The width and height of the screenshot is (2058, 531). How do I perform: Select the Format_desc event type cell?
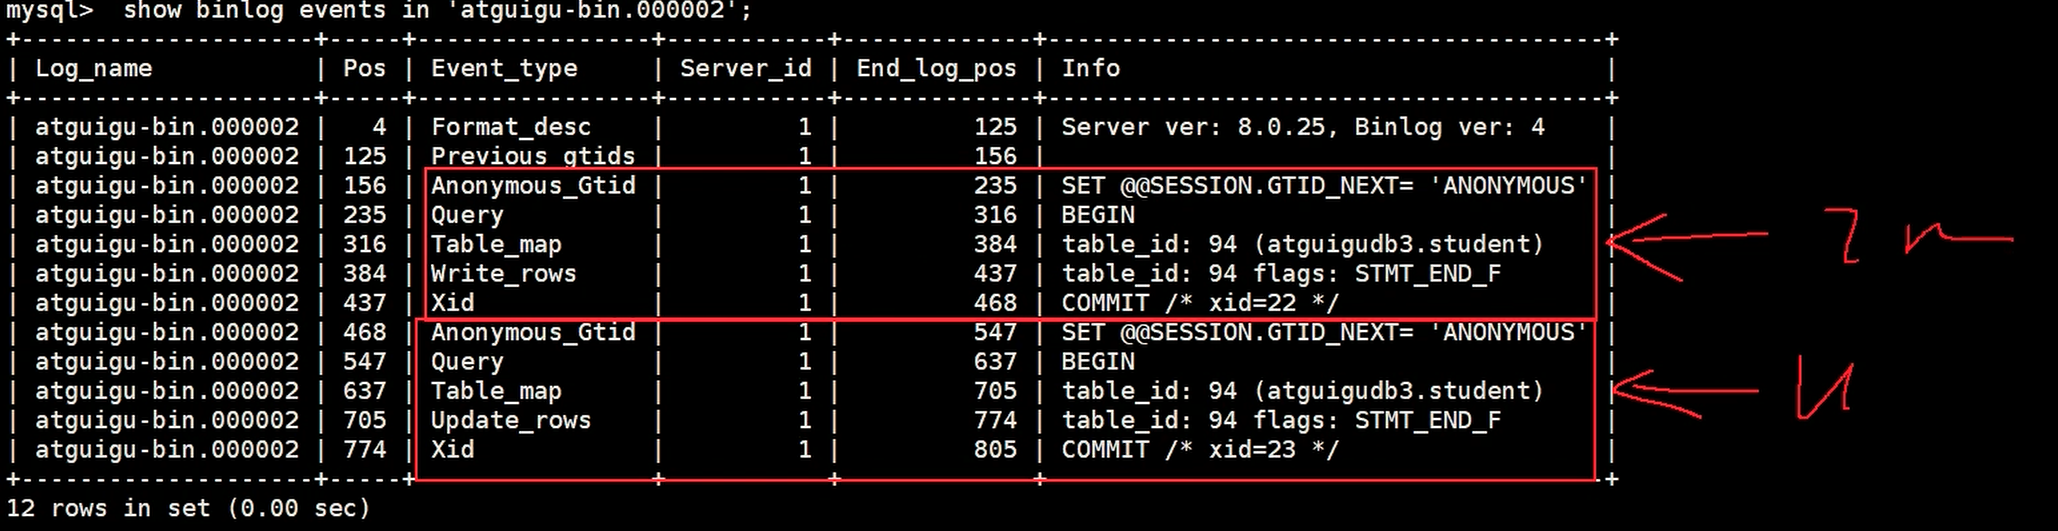(511, 127)
